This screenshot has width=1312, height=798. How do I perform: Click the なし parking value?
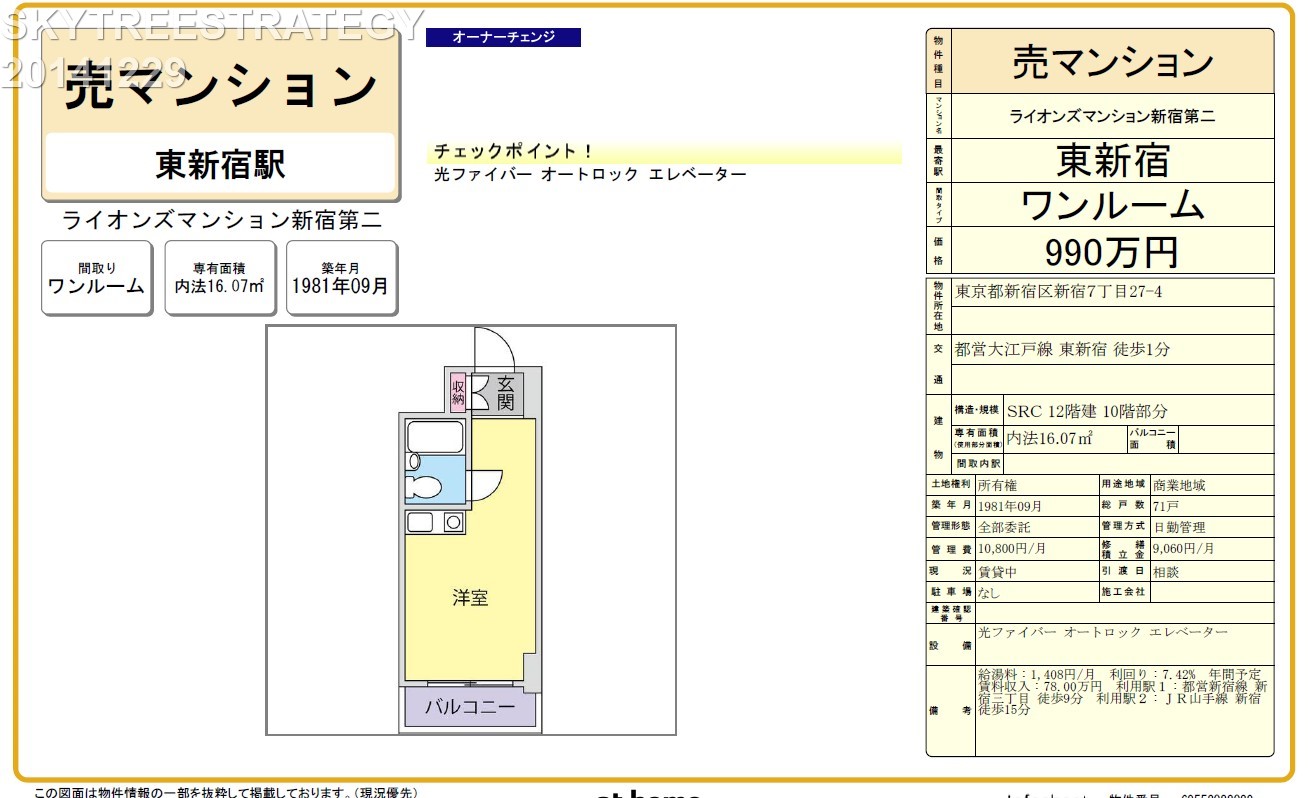coord(989,592)
